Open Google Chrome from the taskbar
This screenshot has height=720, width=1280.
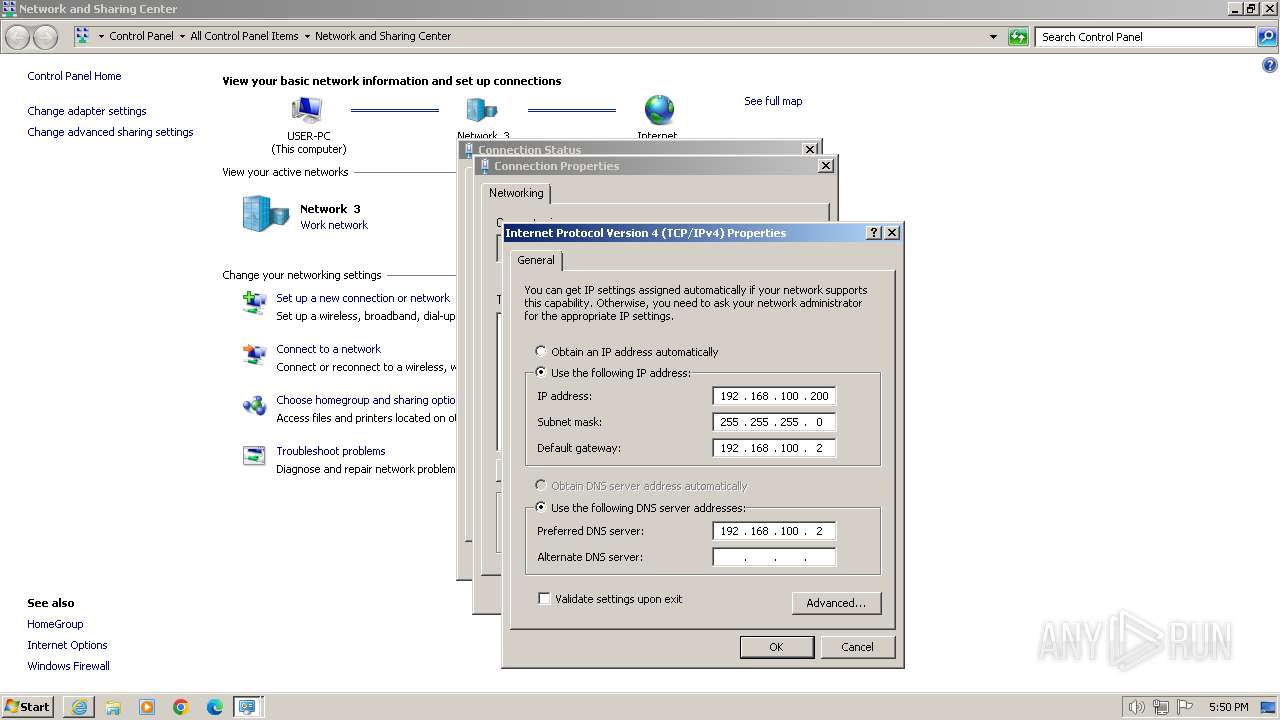(x=181, y=707)
